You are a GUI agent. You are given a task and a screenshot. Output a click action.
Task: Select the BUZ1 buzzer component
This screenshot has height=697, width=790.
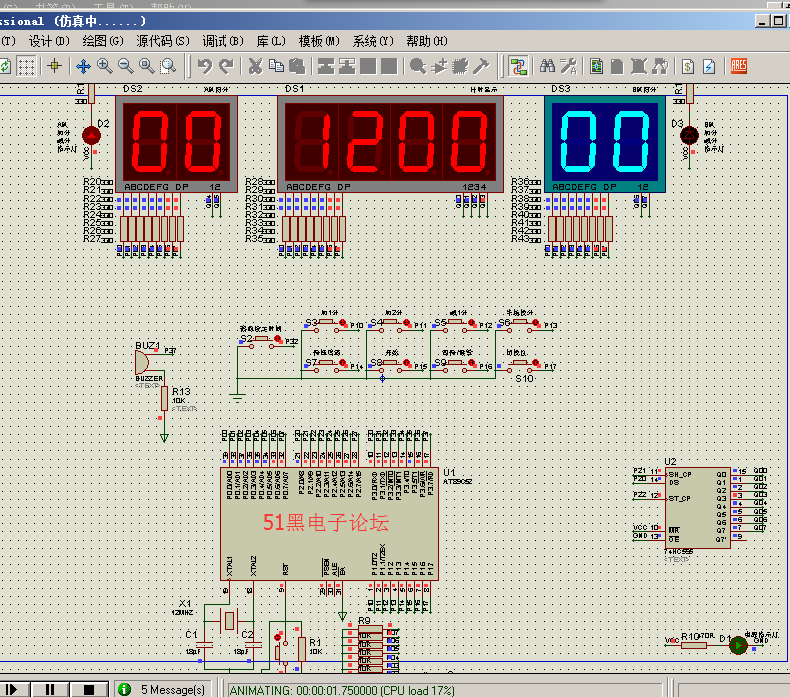(143, 362)
